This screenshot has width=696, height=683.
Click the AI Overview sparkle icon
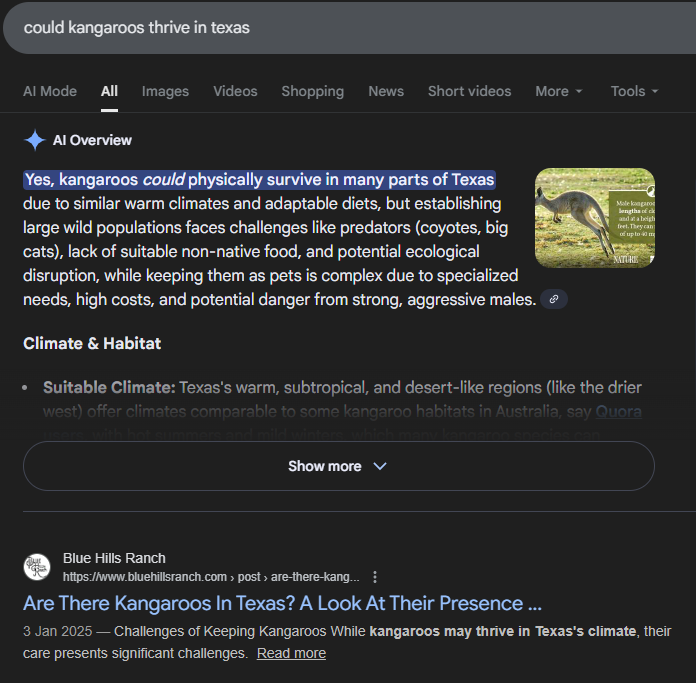[x=35, y=140]
